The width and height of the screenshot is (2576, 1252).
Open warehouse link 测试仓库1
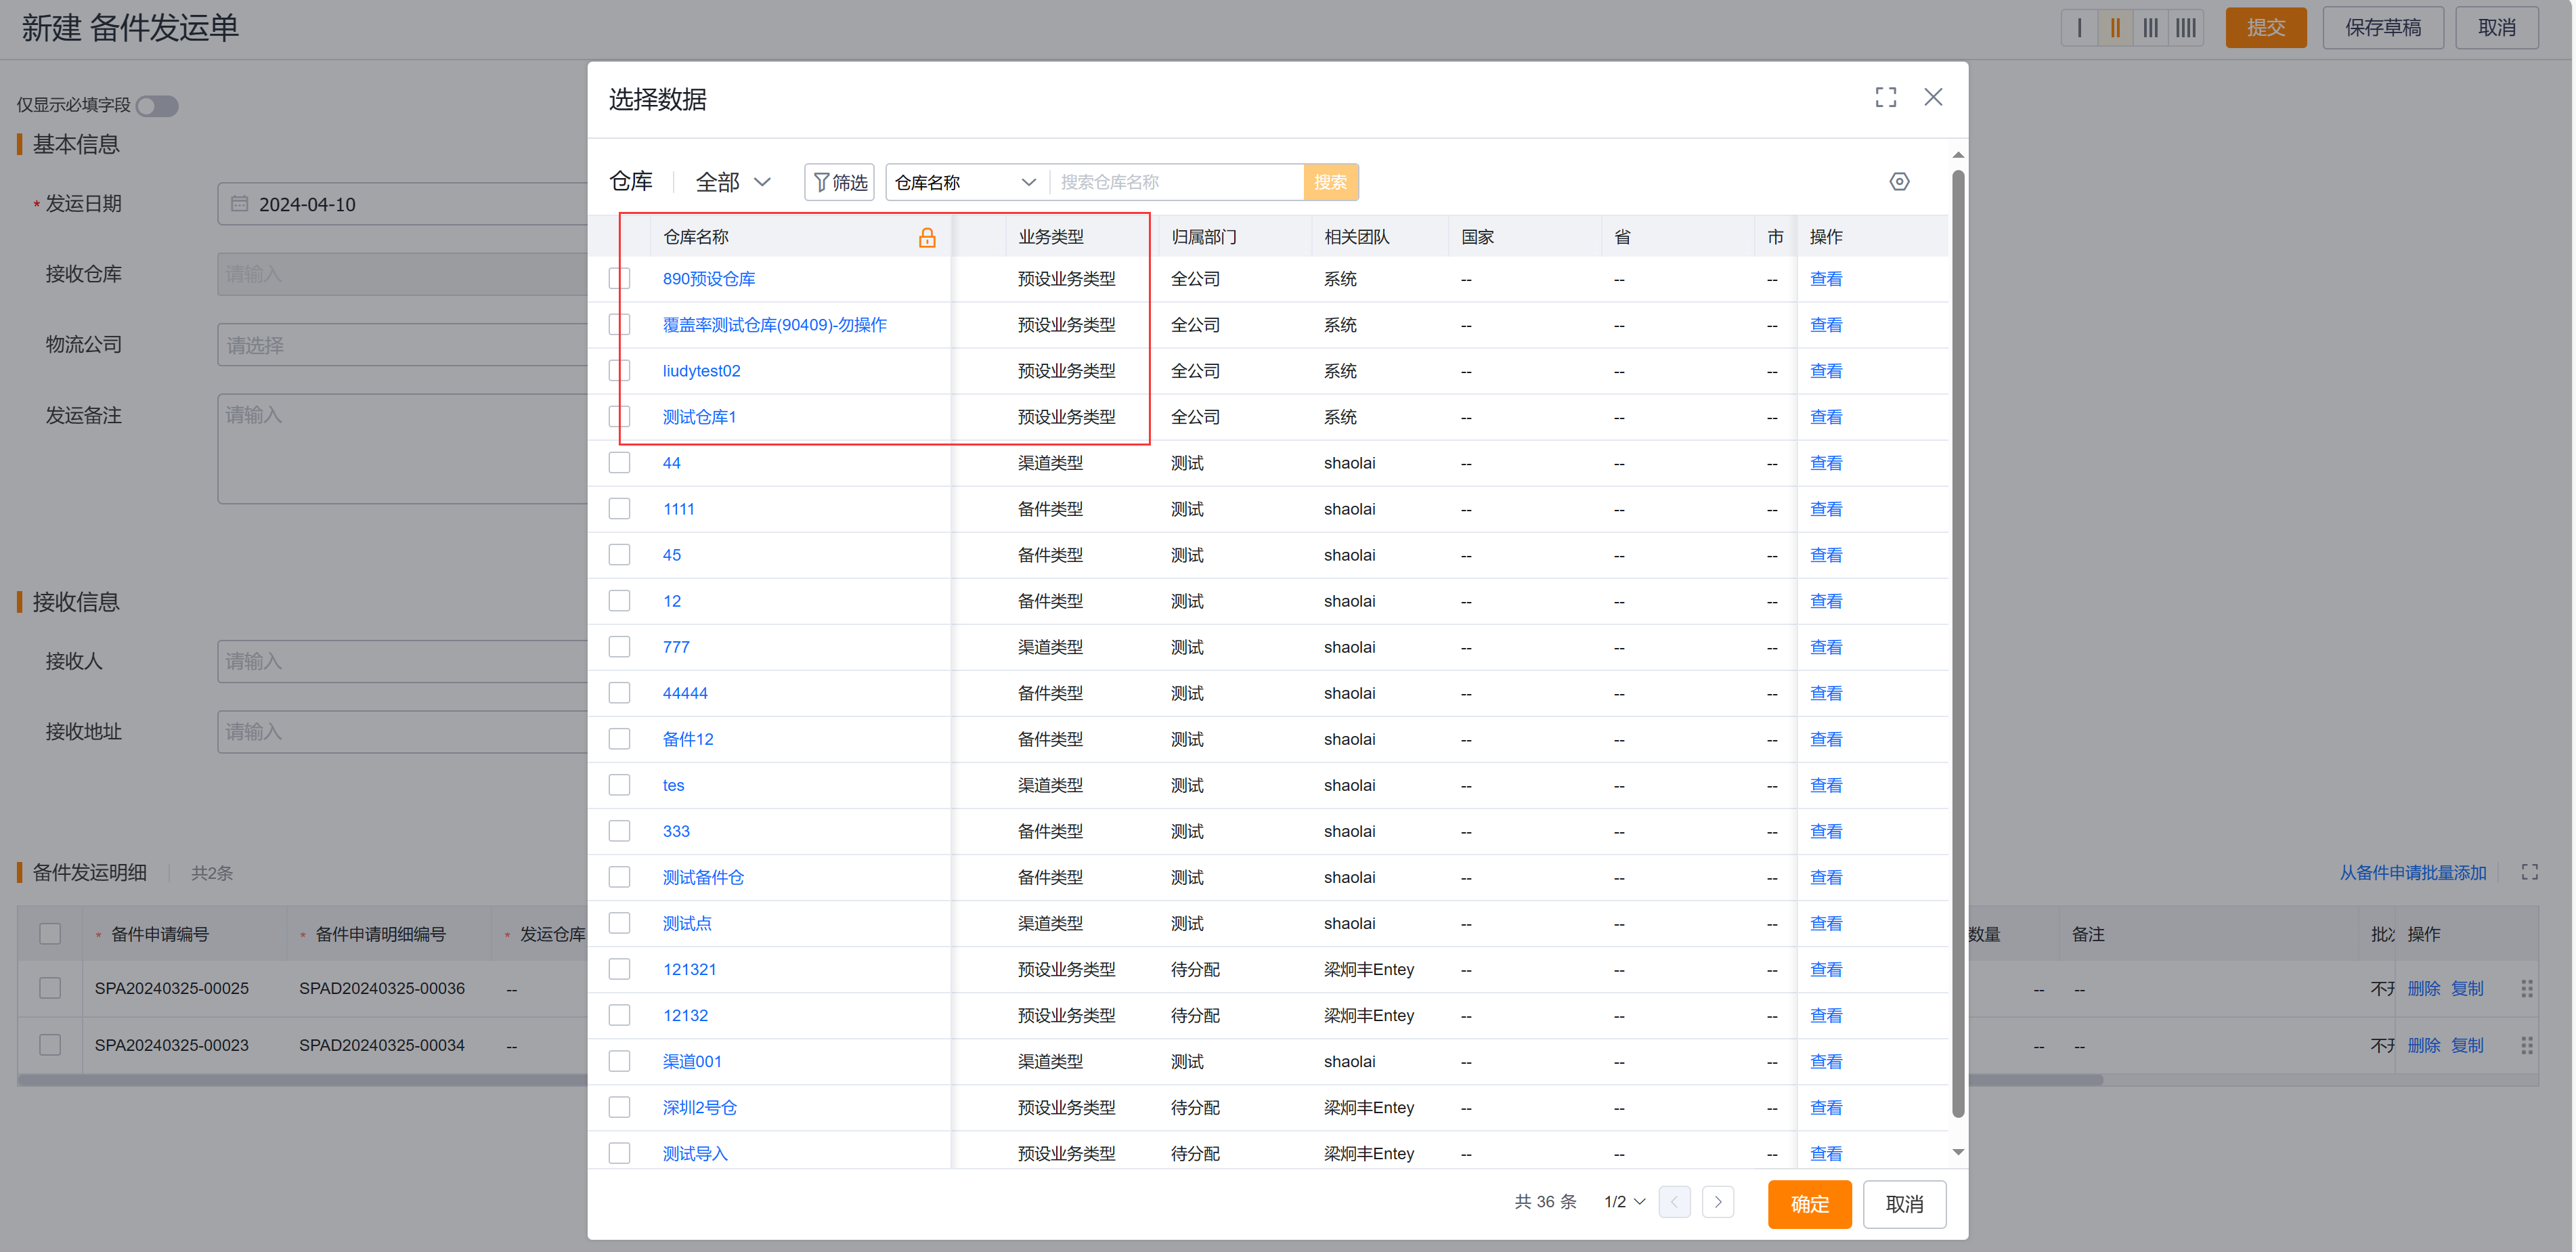tap(699, 417)
